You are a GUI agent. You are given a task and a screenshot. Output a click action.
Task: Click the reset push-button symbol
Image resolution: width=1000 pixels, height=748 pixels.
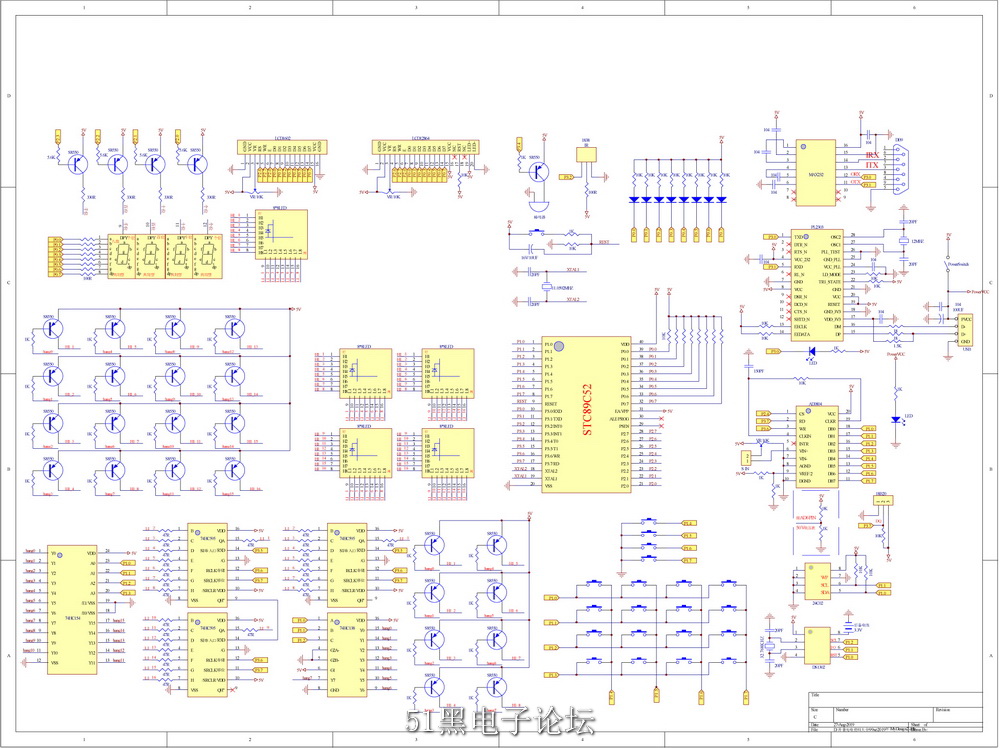pos(537,232)
